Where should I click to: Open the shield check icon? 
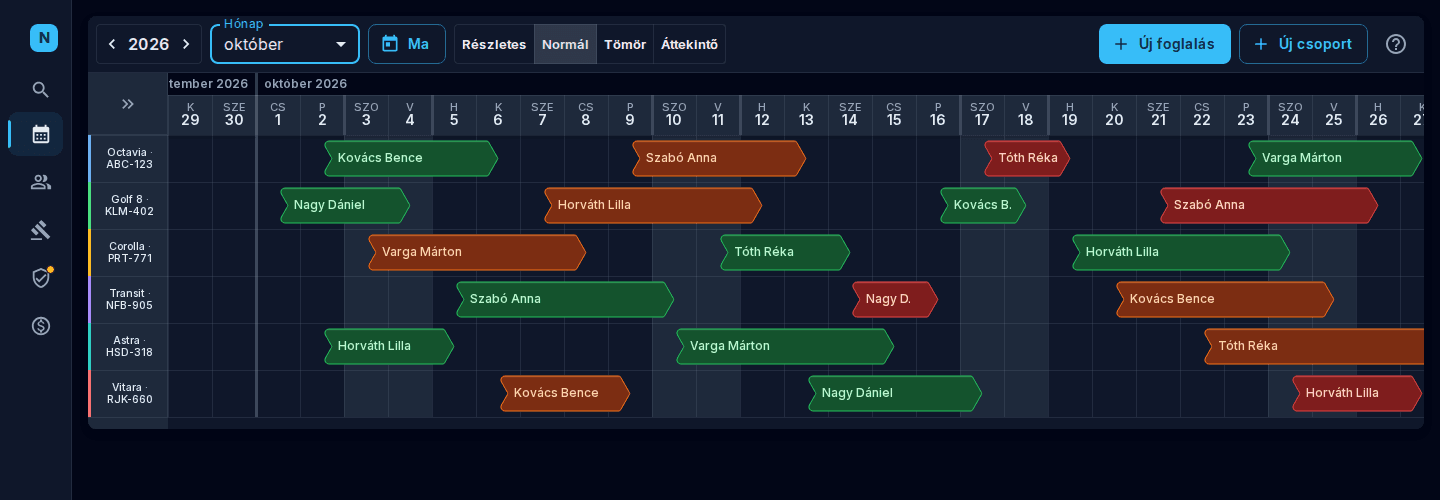[41, 278]
